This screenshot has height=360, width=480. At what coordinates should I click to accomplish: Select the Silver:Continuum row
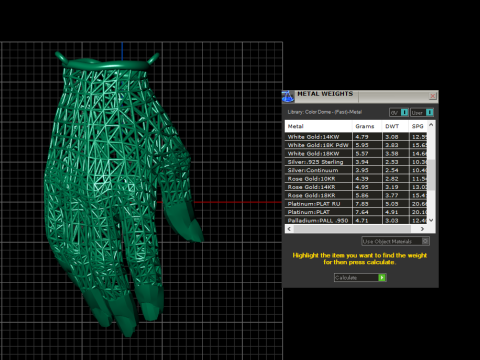(x=356, y=170)
